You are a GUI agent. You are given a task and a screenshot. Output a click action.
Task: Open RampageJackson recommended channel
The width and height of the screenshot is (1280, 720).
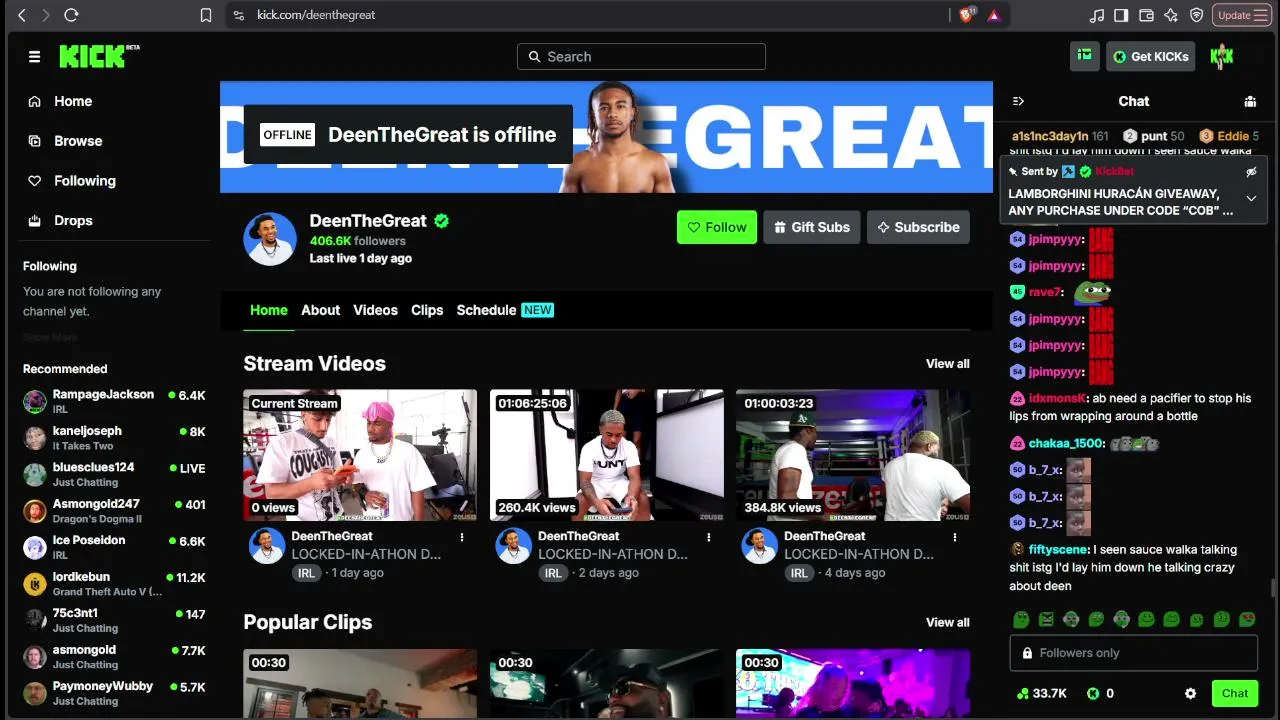(114, 402)
